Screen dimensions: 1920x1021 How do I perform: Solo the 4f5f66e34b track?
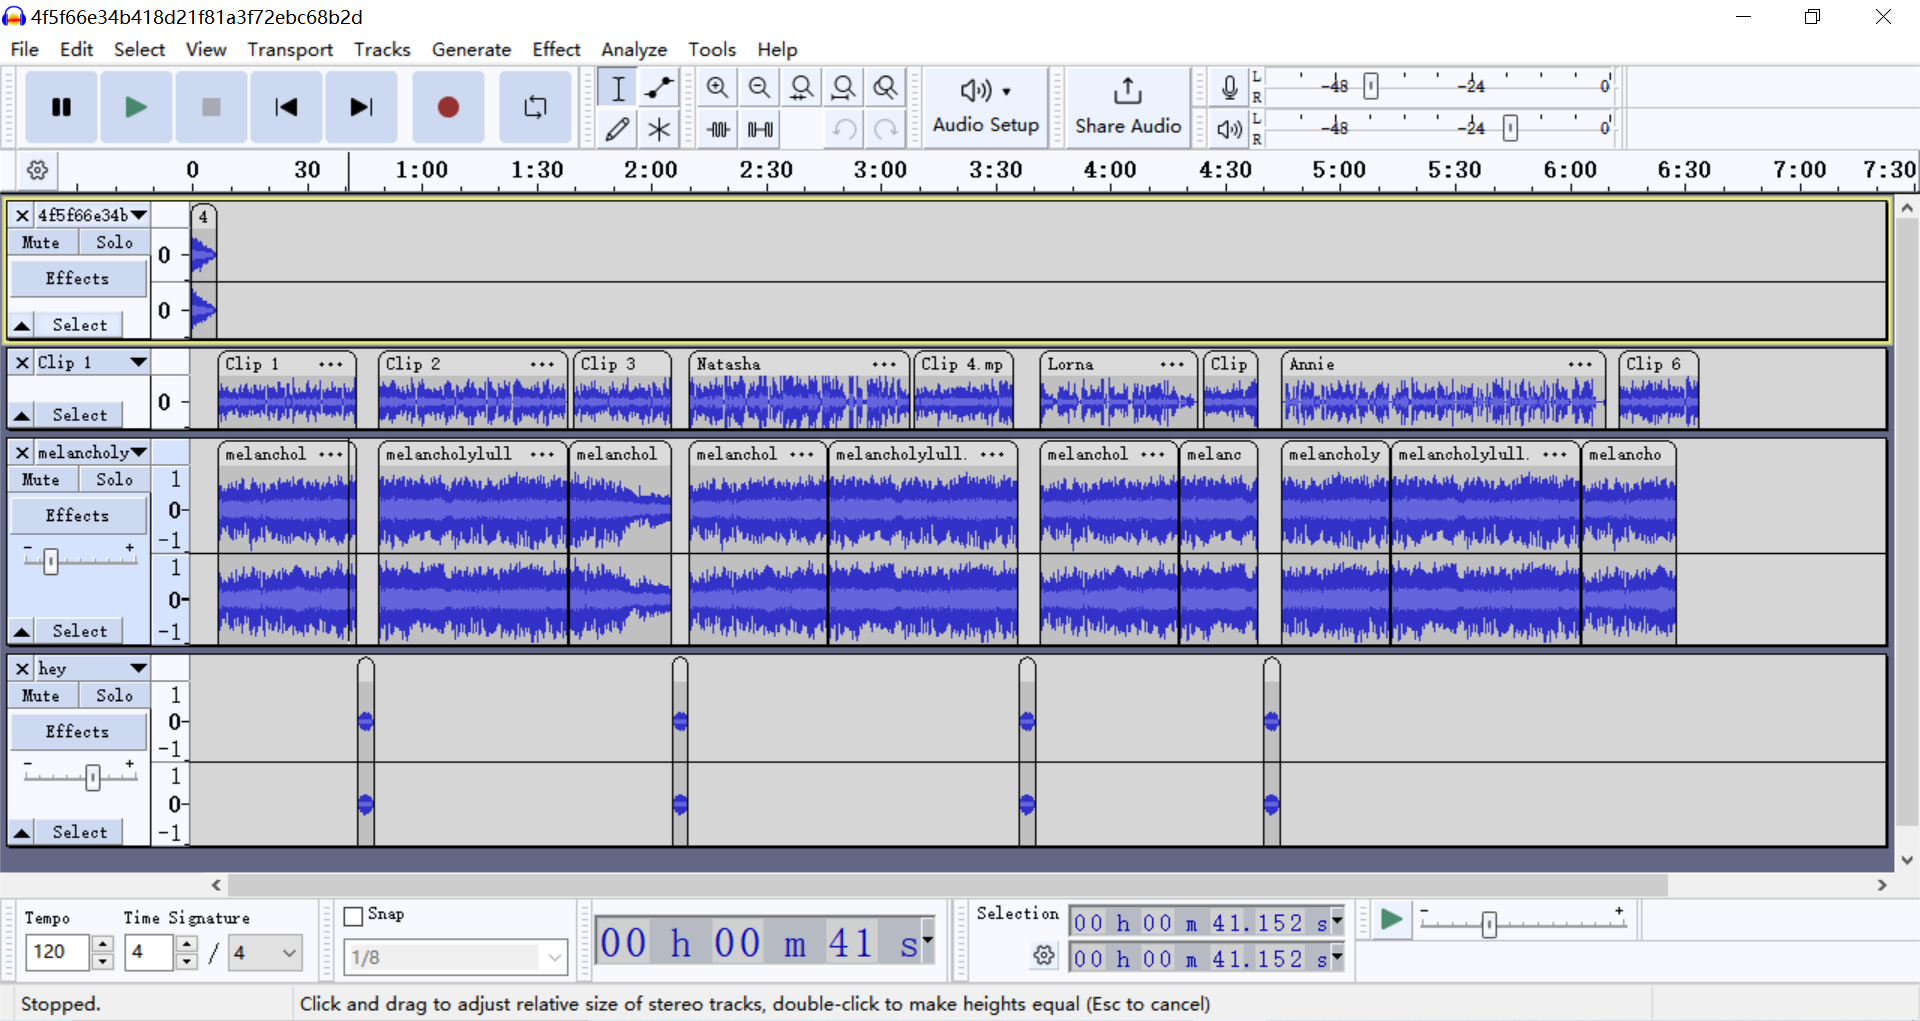[114, 242]
